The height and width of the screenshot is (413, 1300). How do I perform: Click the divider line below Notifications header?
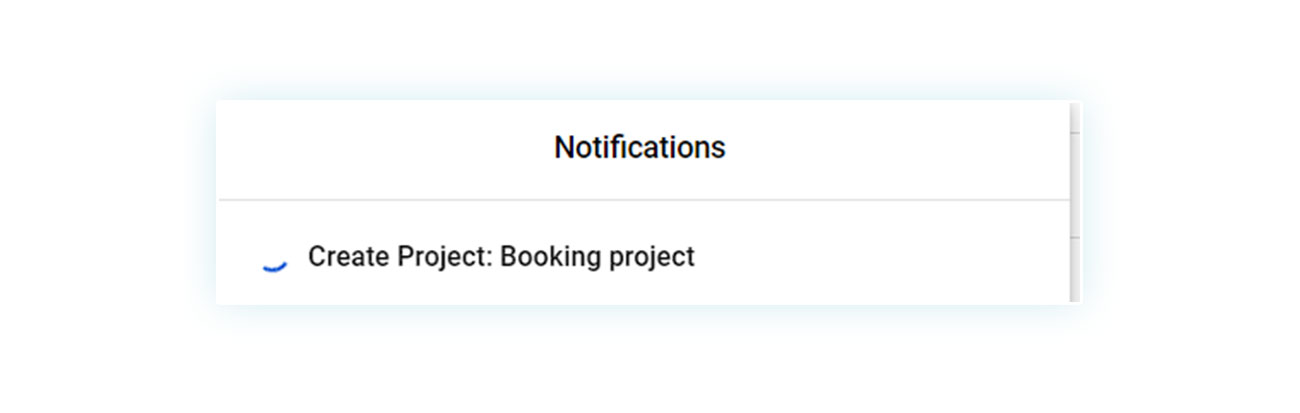pyautogui.click(x=644, y=200)
